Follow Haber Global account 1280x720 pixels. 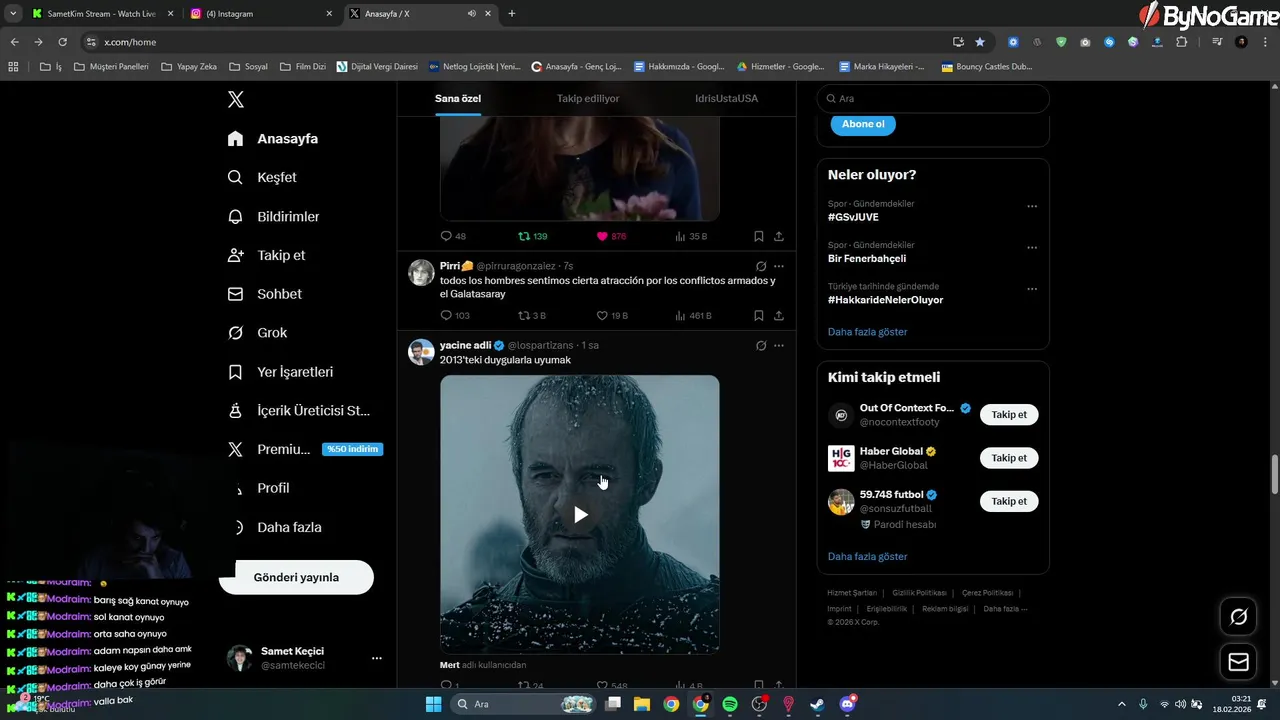(x=1009, y=458)
